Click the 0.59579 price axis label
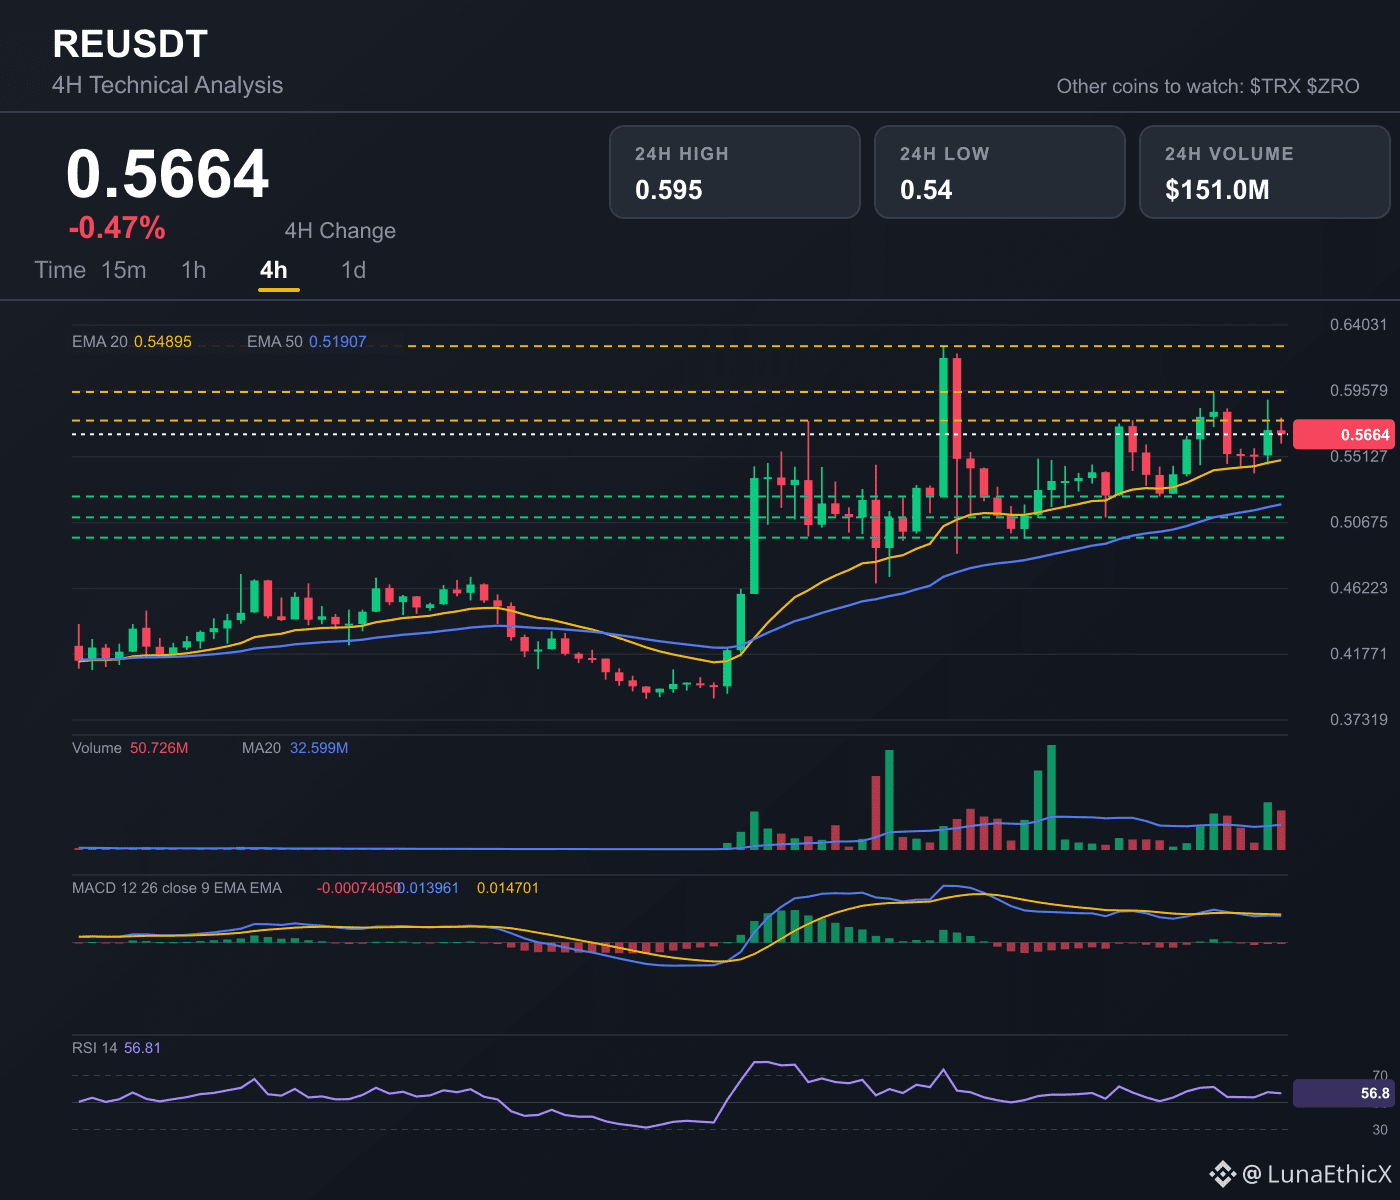Viewport: 1400px width, 1200px height. tap(1359, 390)
